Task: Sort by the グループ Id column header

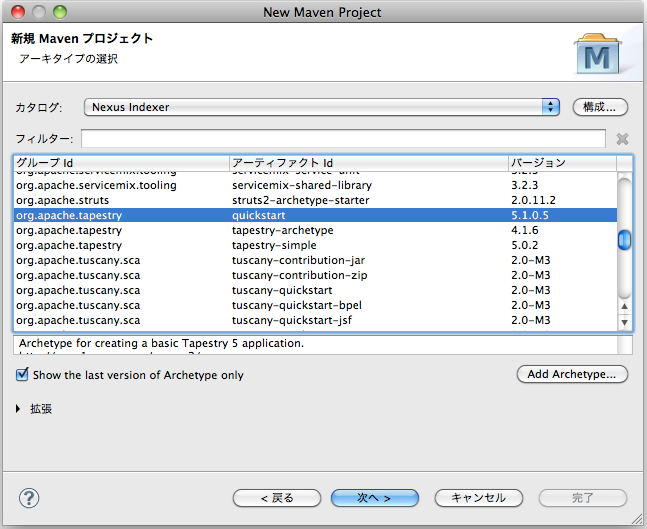Action: tap(120, 163)
